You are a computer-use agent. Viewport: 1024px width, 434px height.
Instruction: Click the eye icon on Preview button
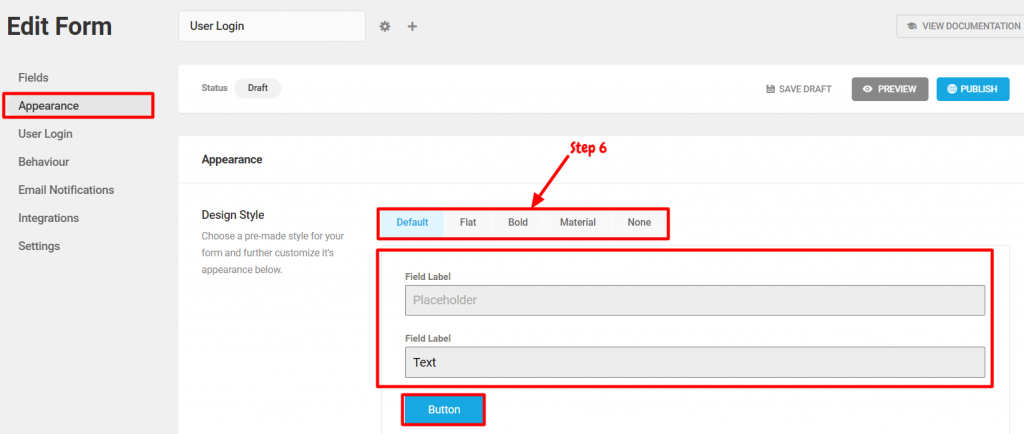pyautogui.click(x=868, y=89)
